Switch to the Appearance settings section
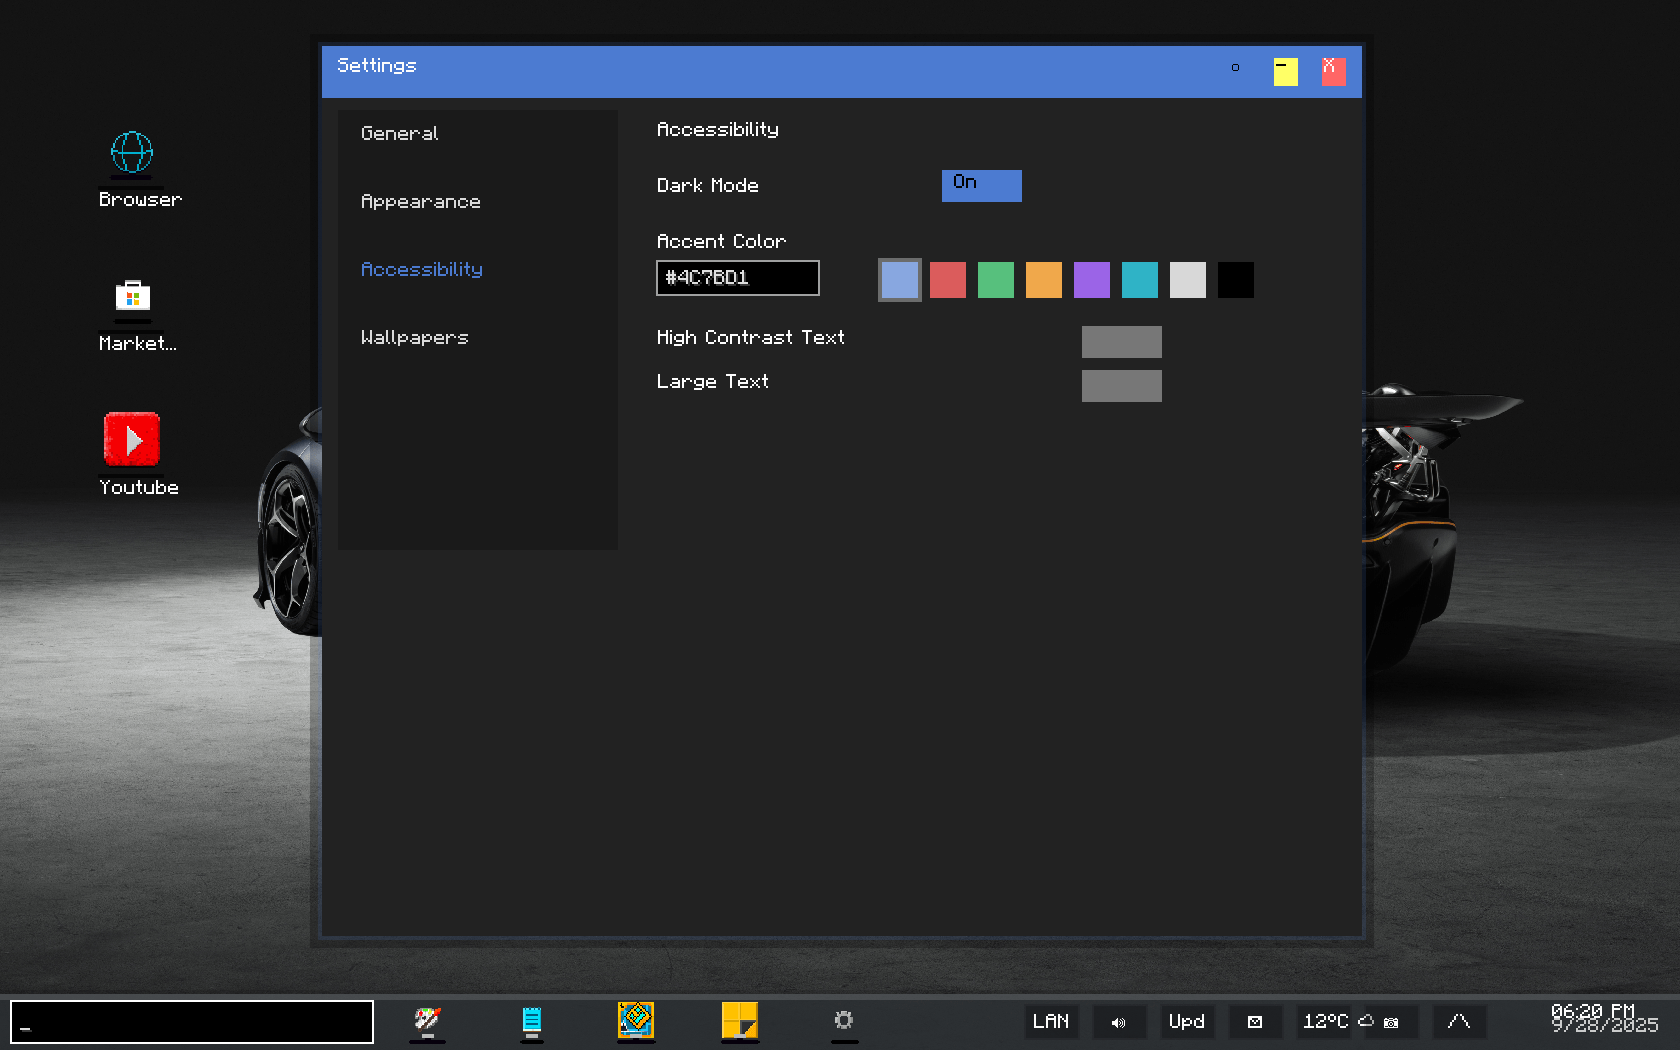 click(x=421, y=201)
